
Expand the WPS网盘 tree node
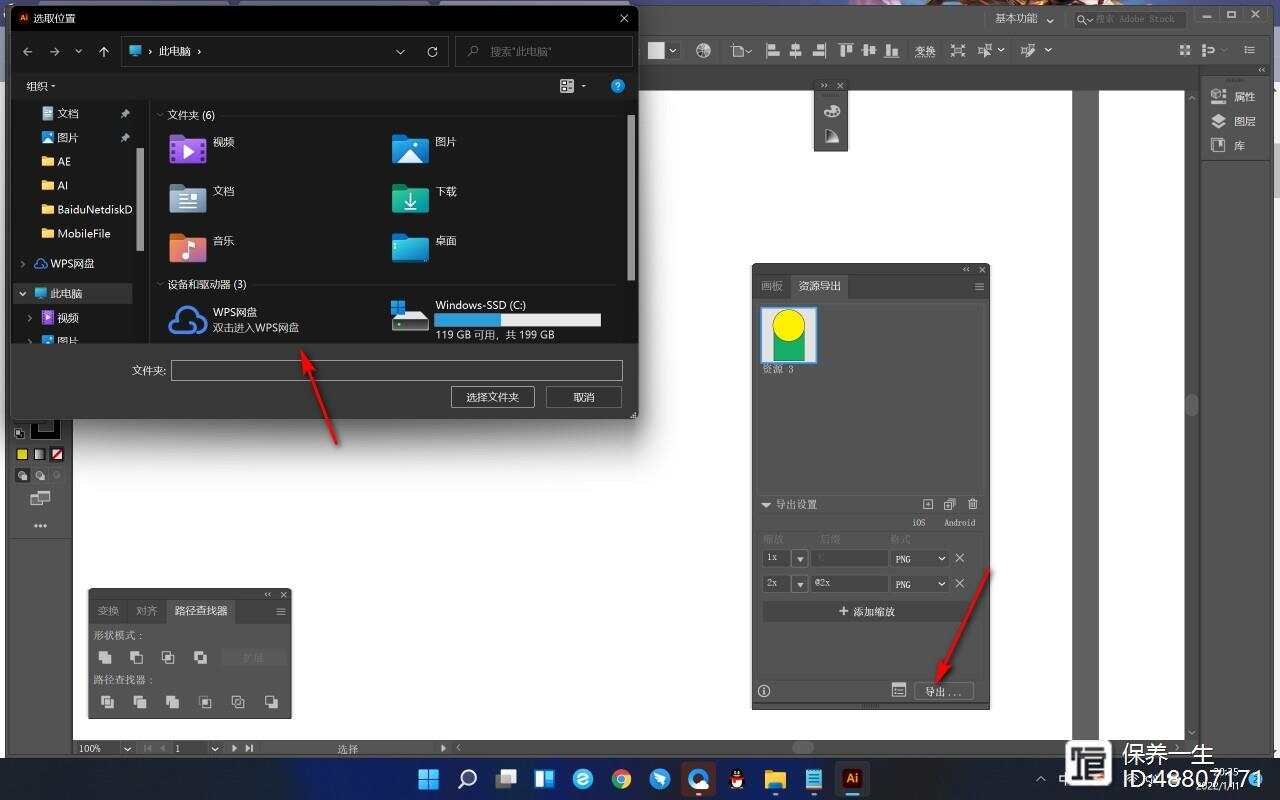(23, 264)
